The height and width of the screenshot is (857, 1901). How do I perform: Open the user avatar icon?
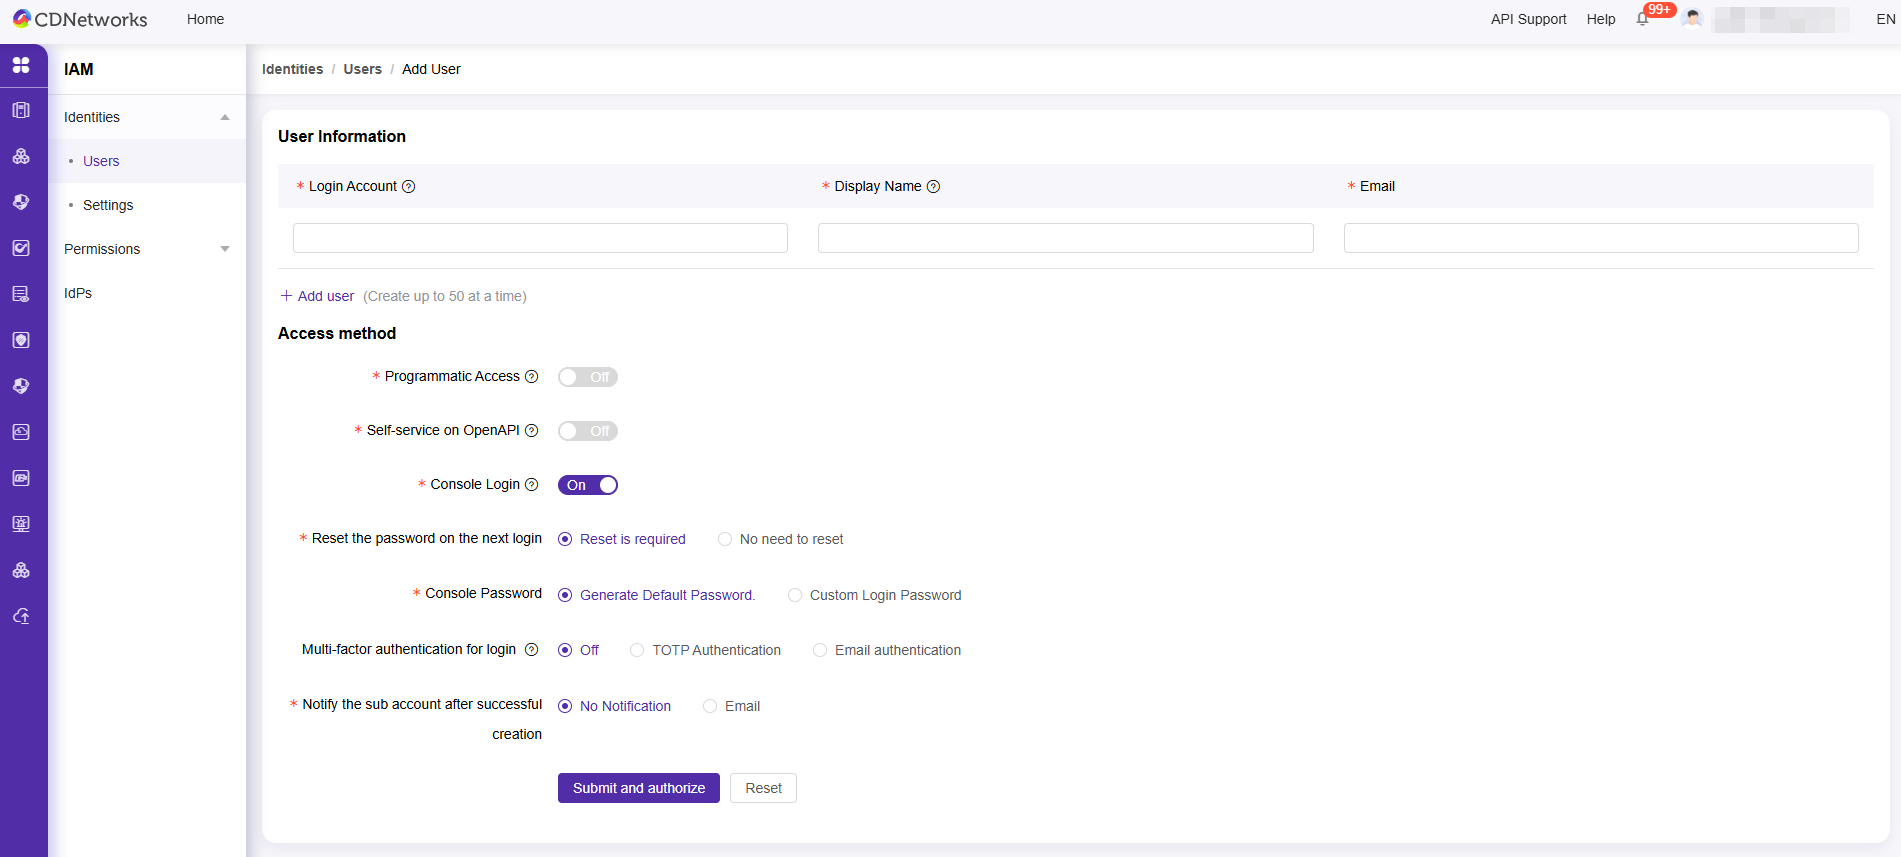pyautogui.click(x=1692, y=19)
